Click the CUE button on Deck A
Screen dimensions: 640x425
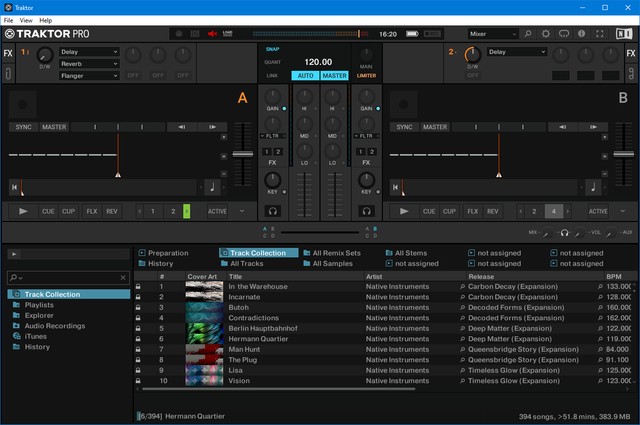(x=48, y=211)
